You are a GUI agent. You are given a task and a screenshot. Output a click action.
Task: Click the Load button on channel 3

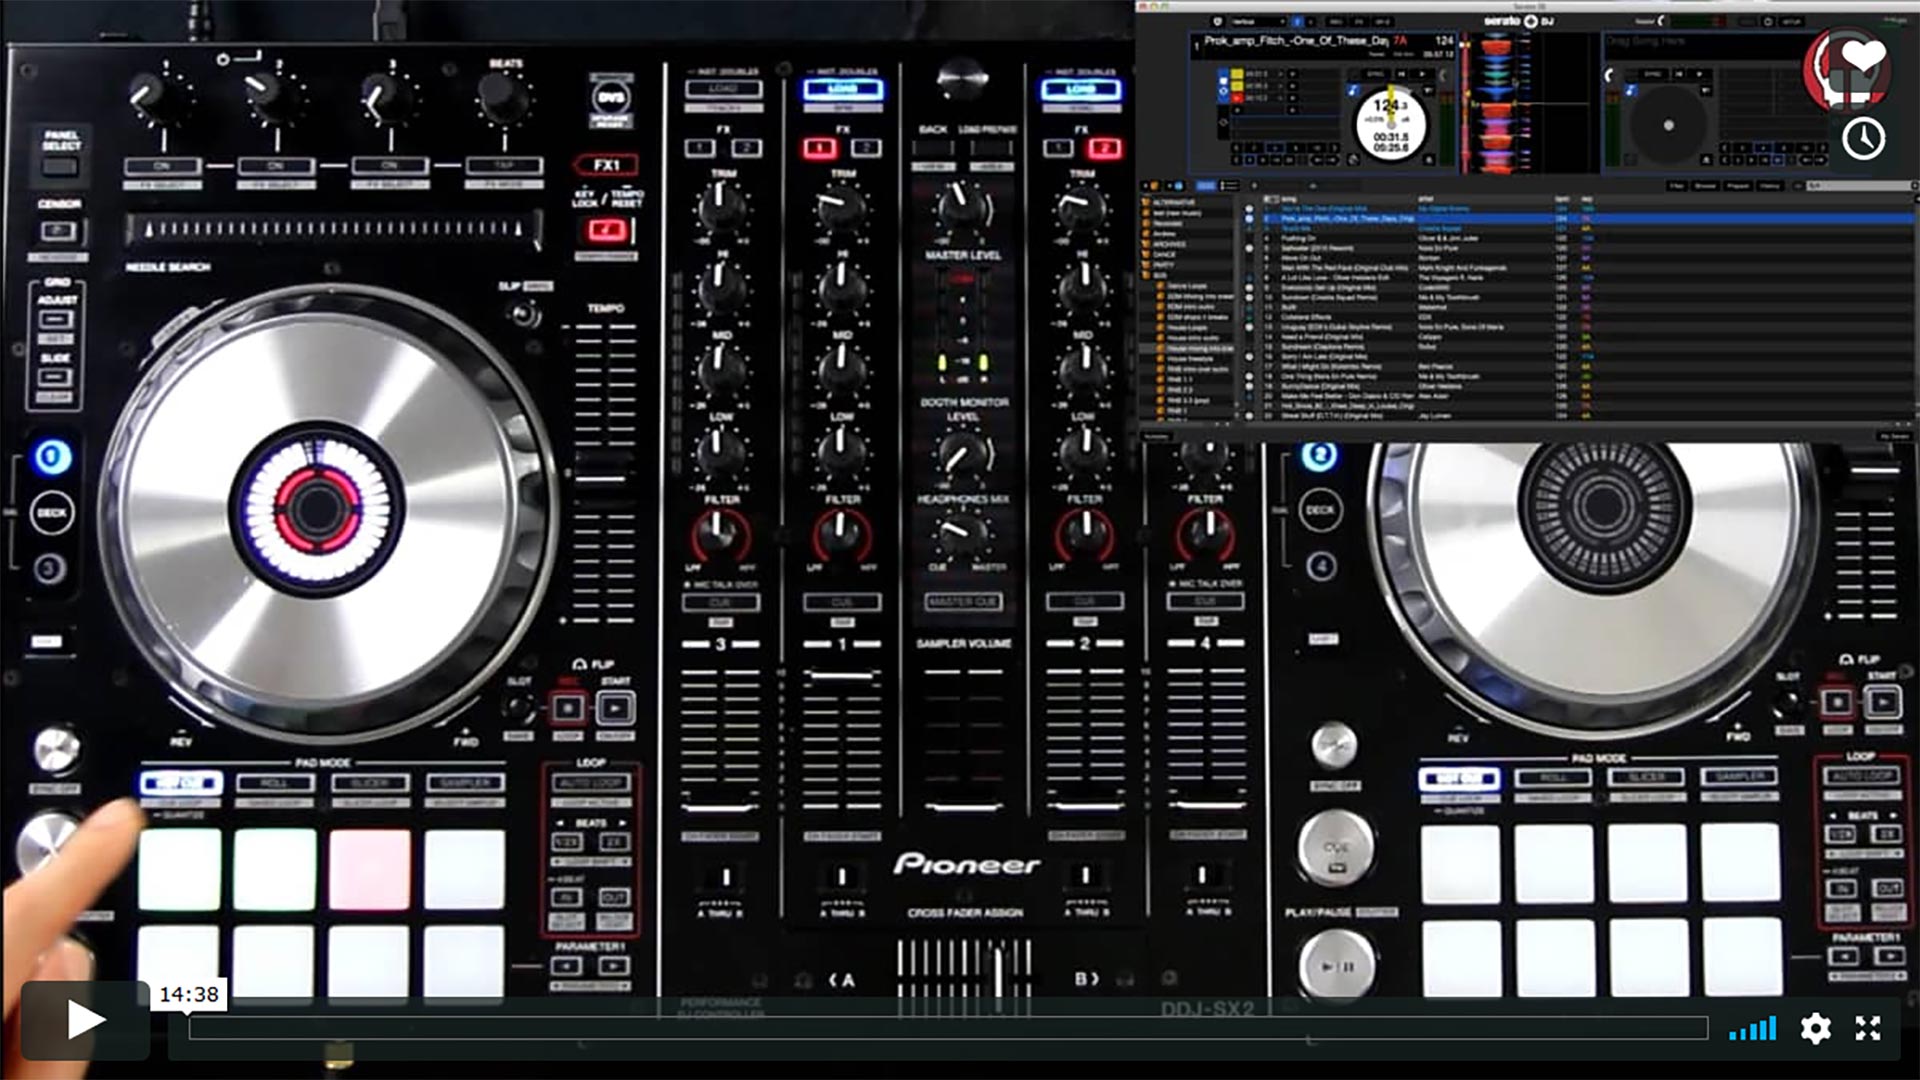pyautogui.click(x=723, y=89)
